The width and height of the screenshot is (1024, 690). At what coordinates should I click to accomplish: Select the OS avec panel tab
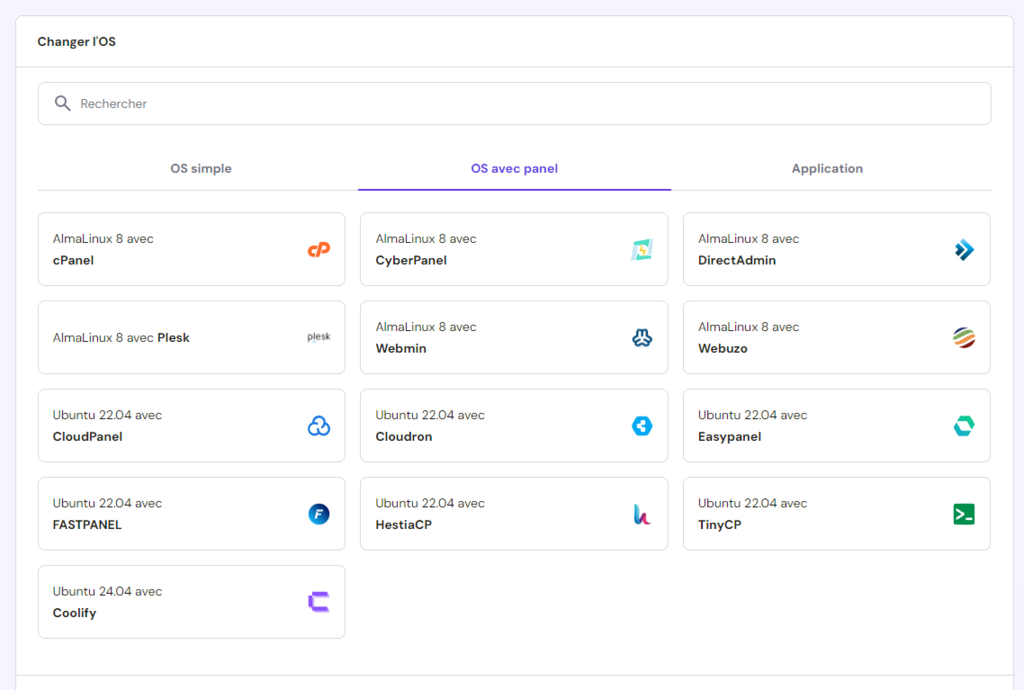coord(514,168)
